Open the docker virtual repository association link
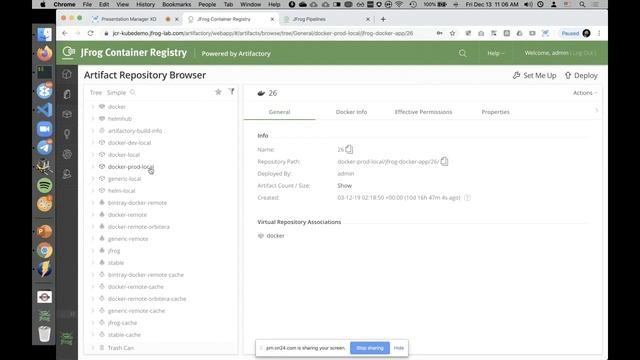This screenshot has height=360, width=640. coord(275,236)
